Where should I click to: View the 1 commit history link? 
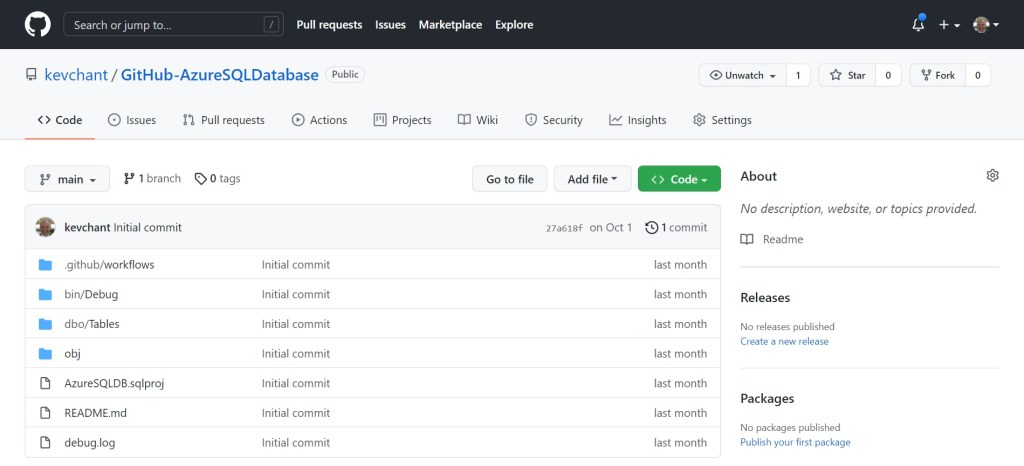coord(676,227)
